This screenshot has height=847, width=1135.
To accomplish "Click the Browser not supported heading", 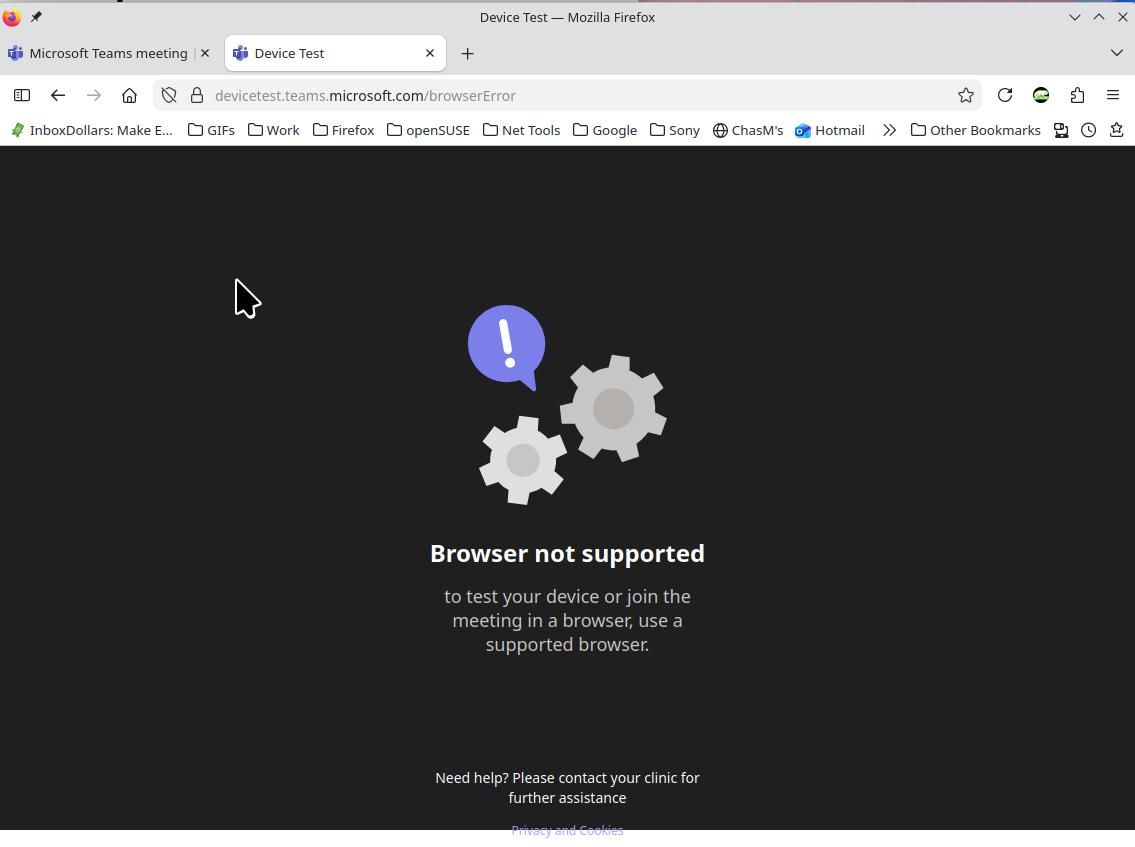I will click(568, 553).
